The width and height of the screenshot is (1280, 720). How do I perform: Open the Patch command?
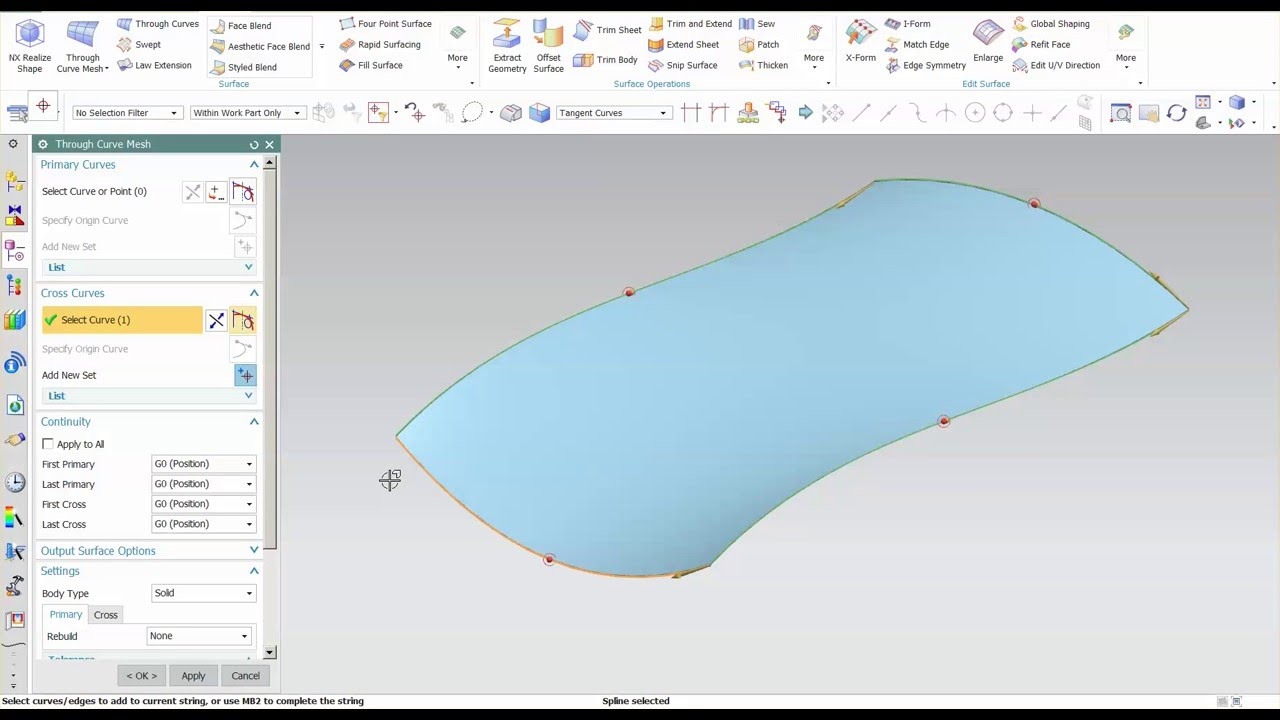[x=759, y=45]
